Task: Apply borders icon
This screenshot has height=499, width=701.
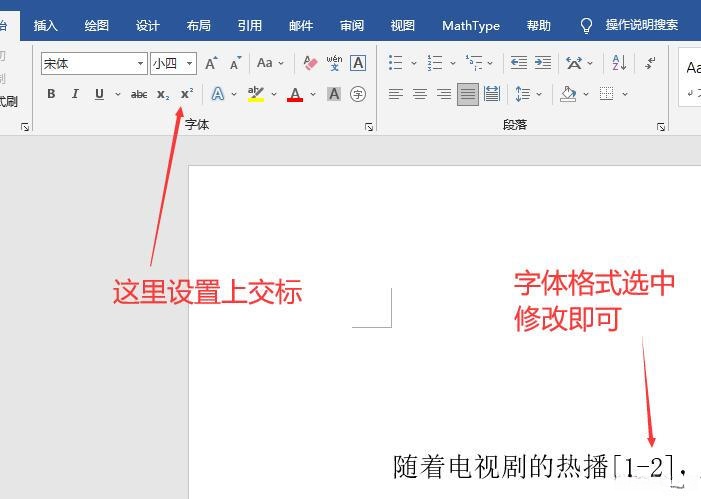Action: 607,94
